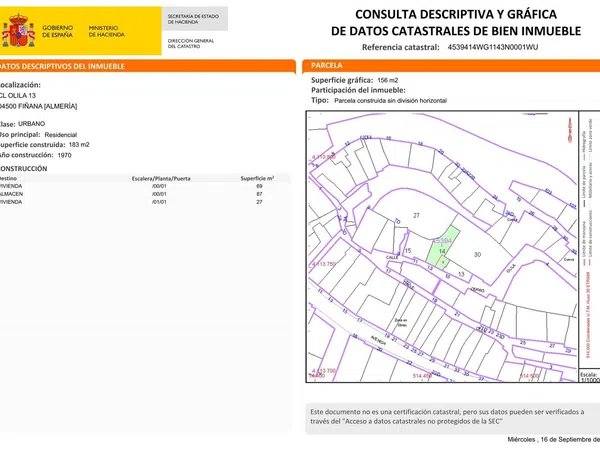The height and width of the screenshot is (450, 600).
Task: Click the 'CONSTRUCCIÓN' section heading
Action: [x=23, y=169]
